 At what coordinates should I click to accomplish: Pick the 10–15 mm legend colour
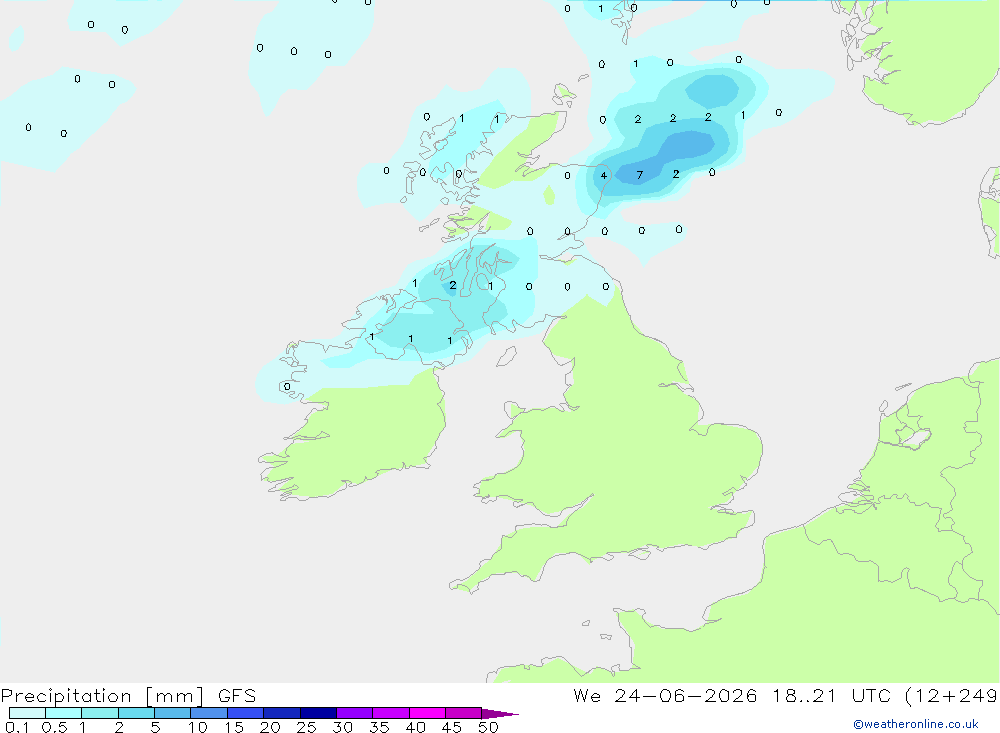pyautogui.click(x=209, y=713)
